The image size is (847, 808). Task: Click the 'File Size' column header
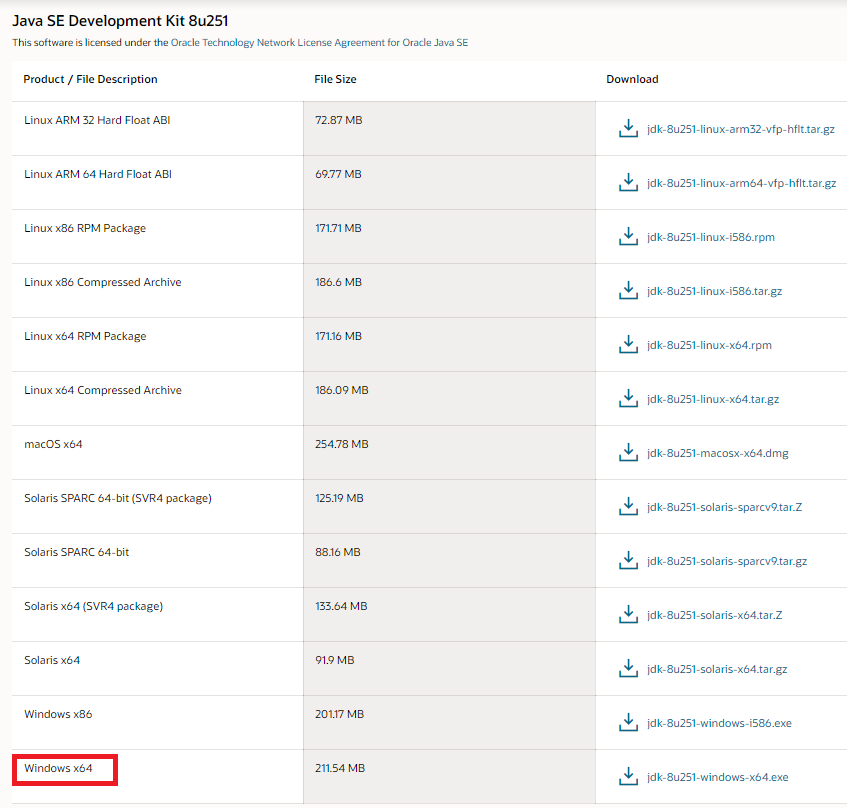coord(335,79)
